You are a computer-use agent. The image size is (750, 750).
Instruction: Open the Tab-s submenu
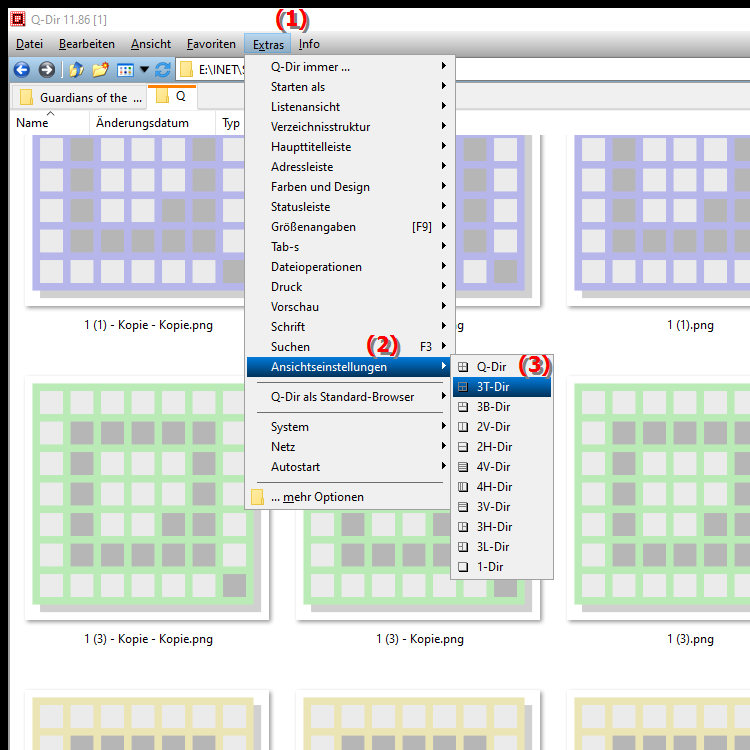tap(349, 247)
